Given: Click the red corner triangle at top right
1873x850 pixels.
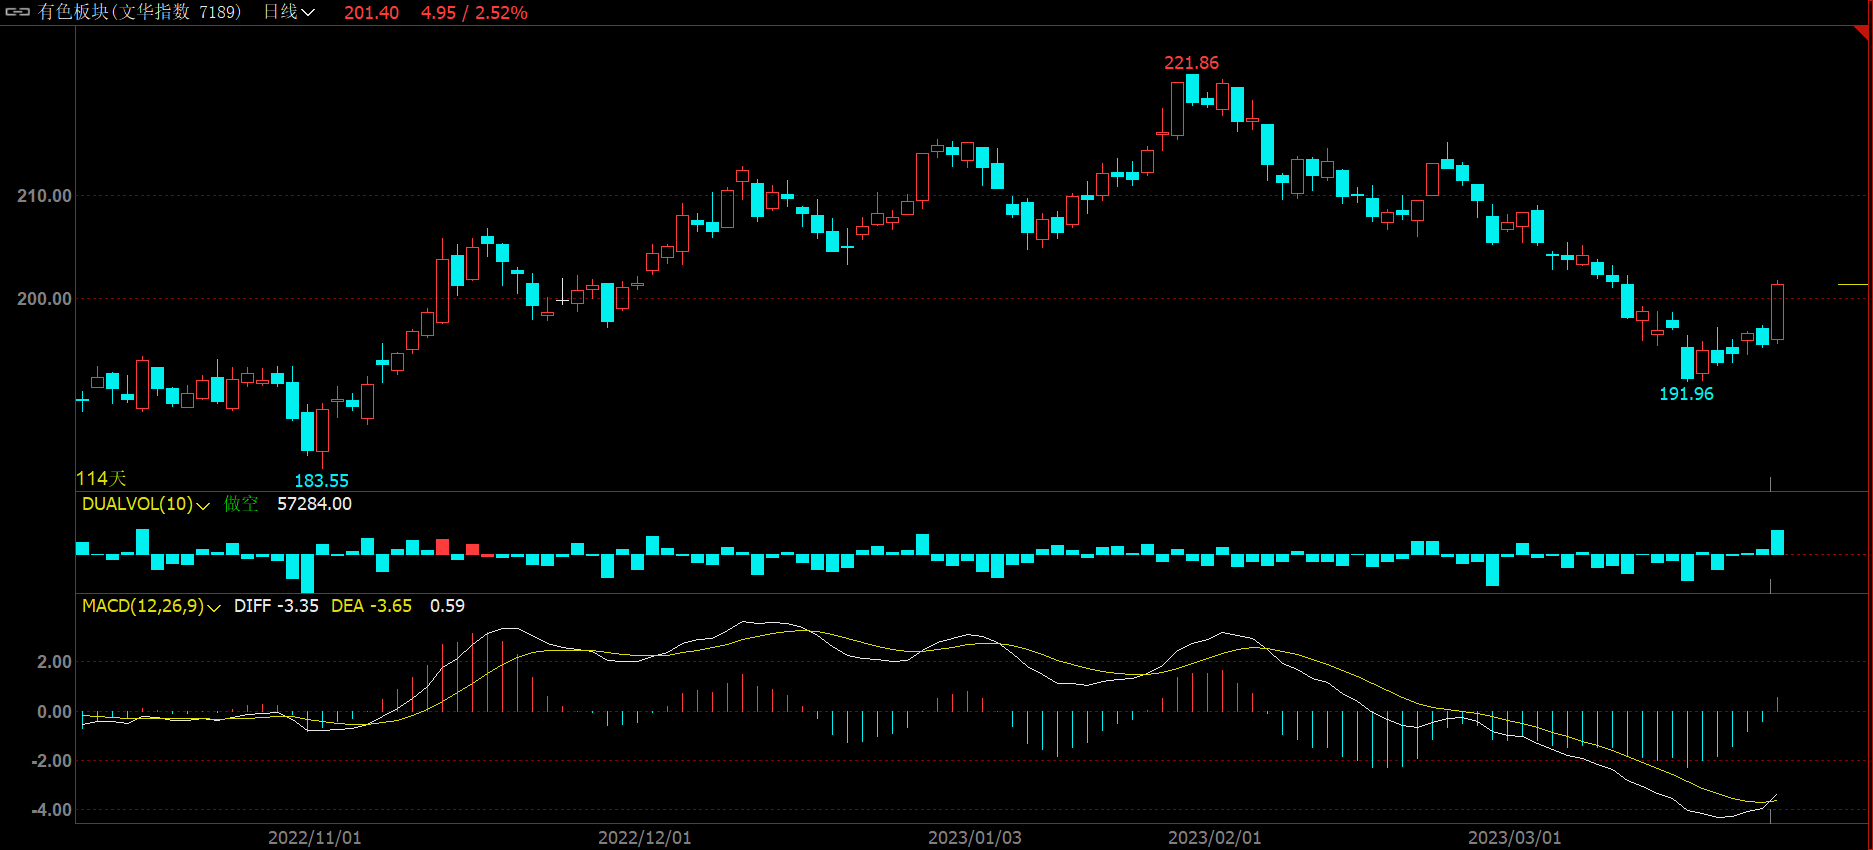Looking at the screenshot, I should (x=1862, y=32).
